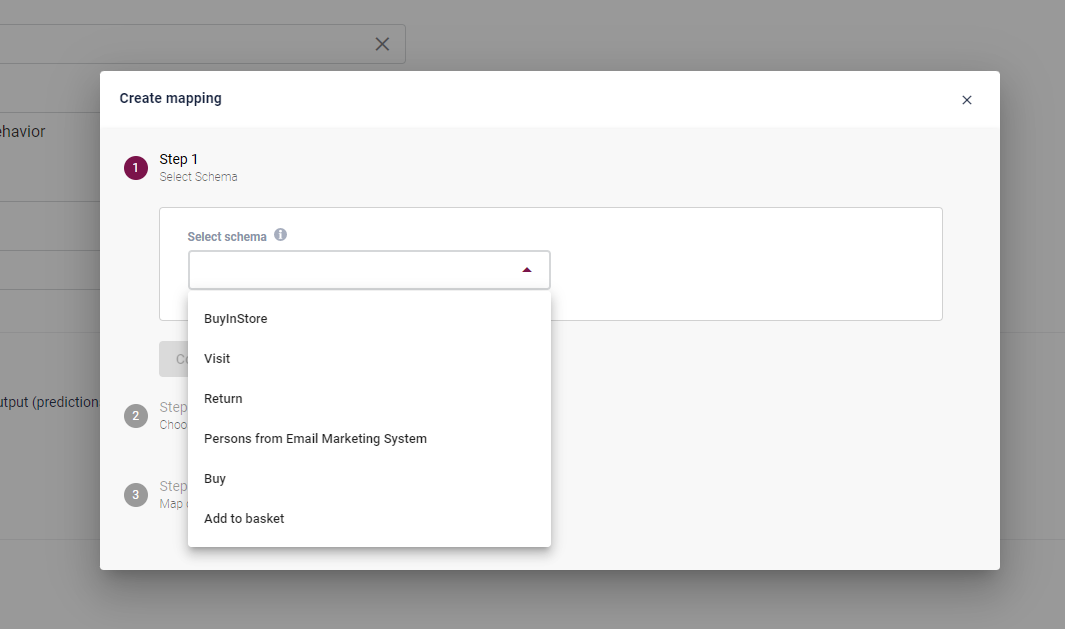Select the Visit schema option
Image resolution: width=1065 pixels, height=629 pixels.
pos(217,359)
